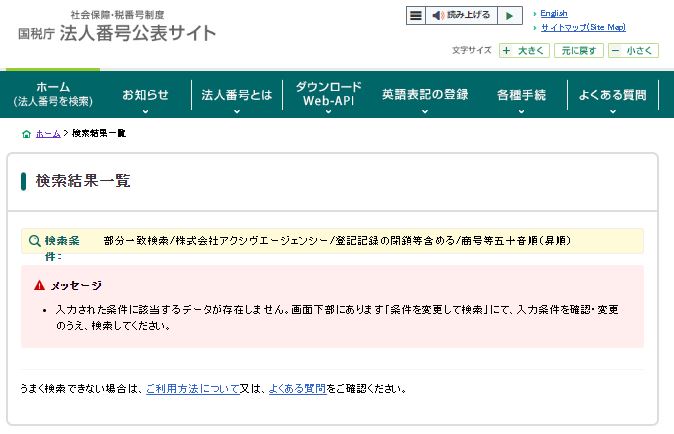Image resolution: width=674 pixels, height=434 pixels.
Task: Click the red warning triangle icon
Action: (39, 285)
